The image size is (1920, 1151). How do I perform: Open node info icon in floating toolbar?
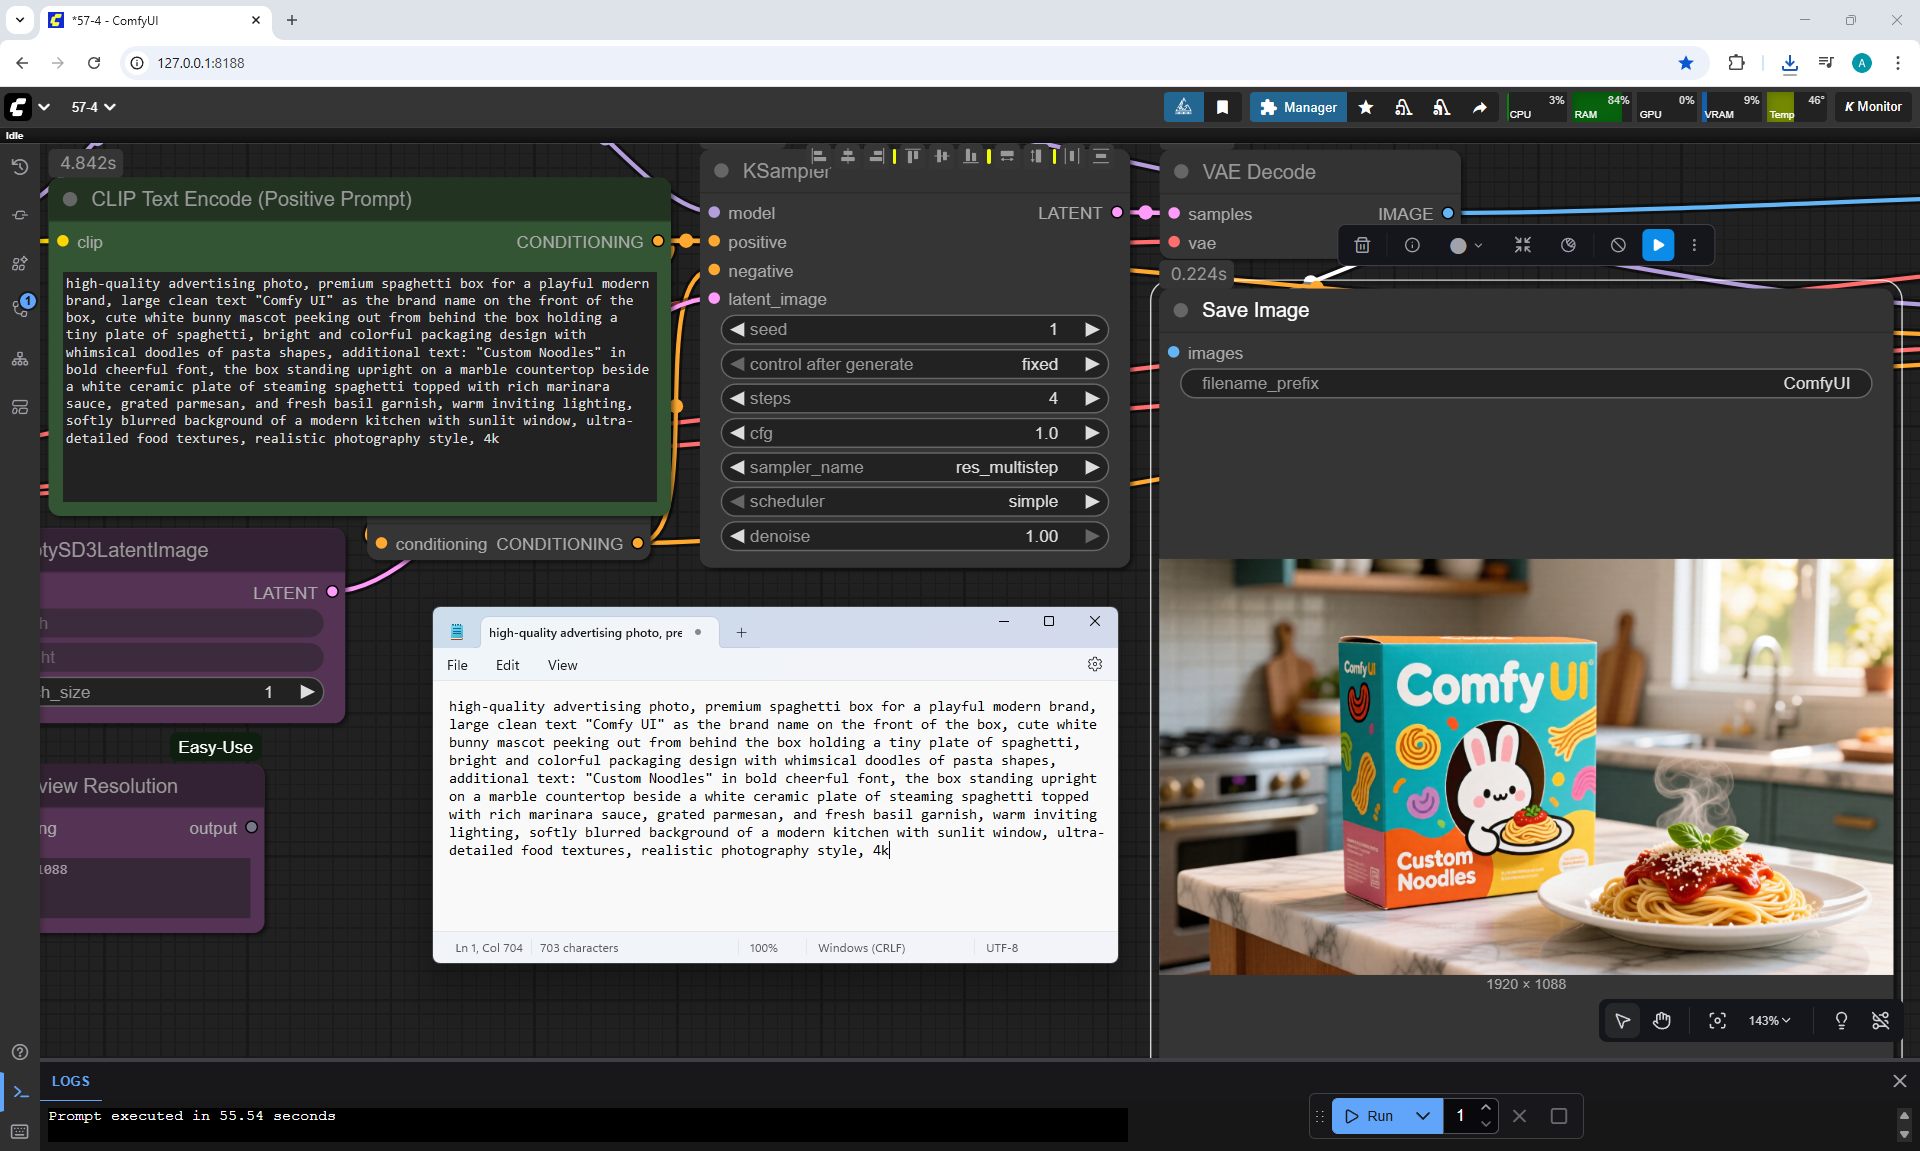(x=1412, y=245)
